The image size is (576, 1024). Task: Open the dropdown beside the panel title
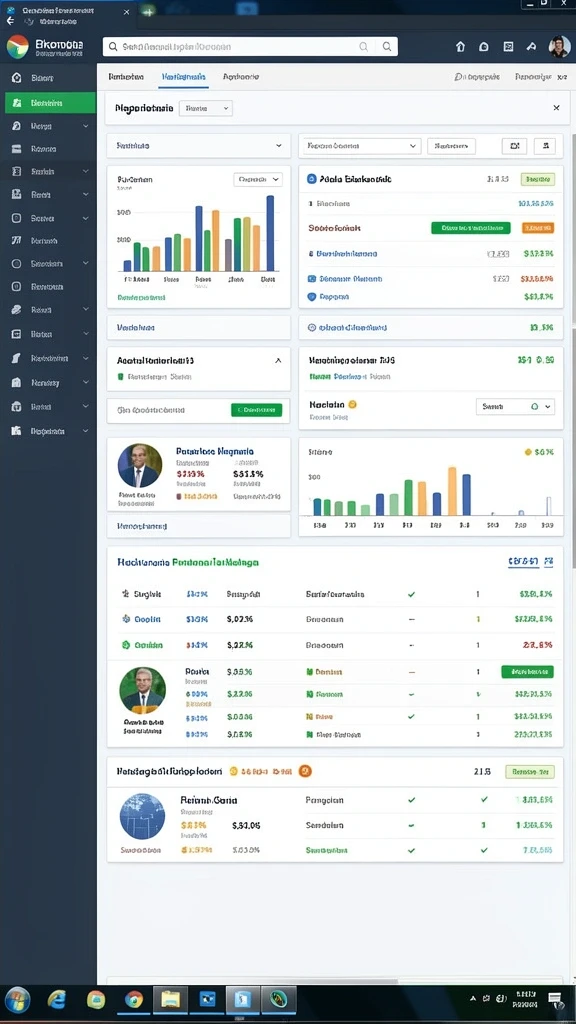206,108
